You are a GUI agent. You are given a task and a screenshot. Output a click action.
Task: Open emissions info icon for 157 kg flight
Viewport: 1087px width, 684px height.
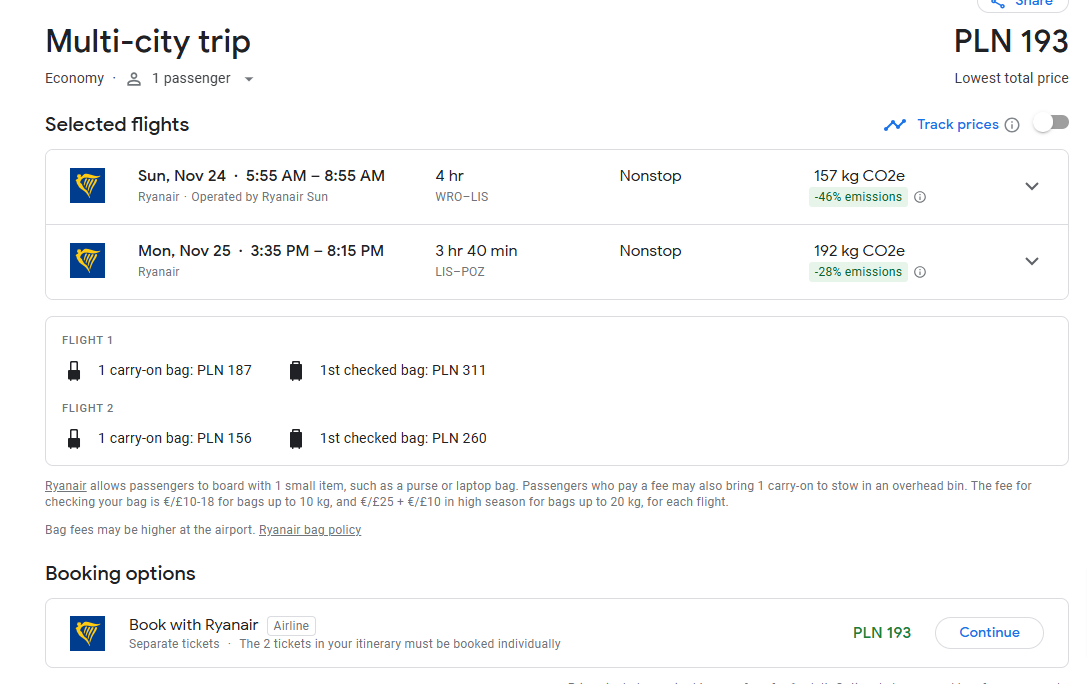[920, 197]
